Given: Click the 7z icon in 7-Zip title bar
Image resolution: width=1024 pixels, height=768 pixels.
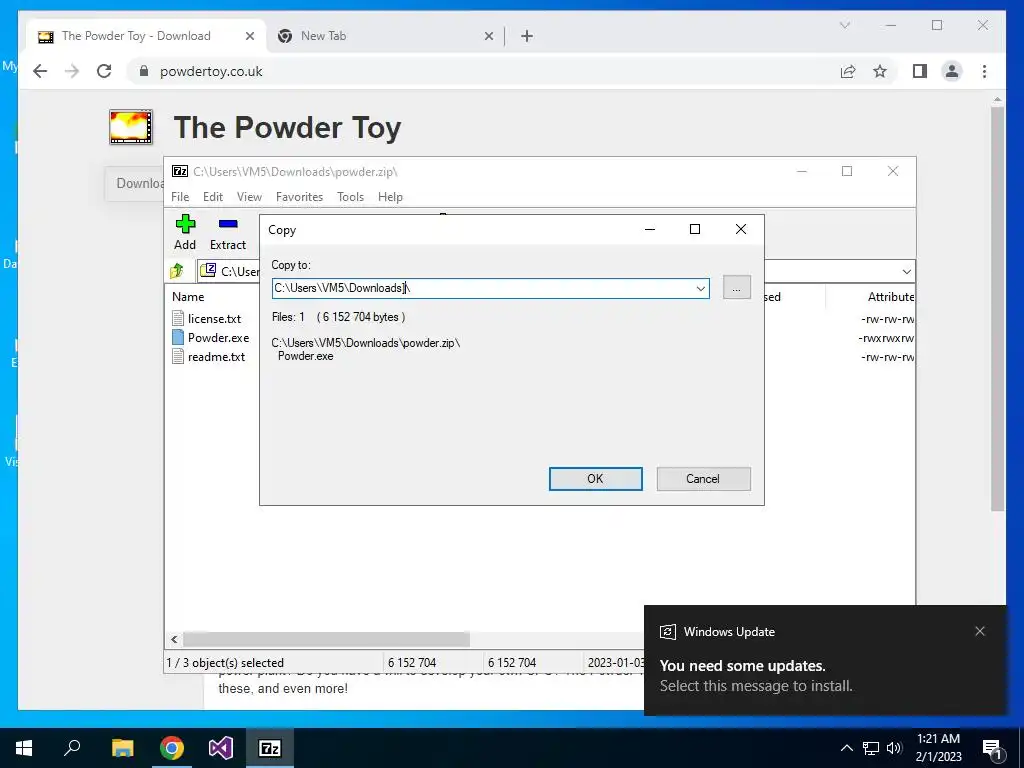Looking at the screenshot, I should coord(180,171).
